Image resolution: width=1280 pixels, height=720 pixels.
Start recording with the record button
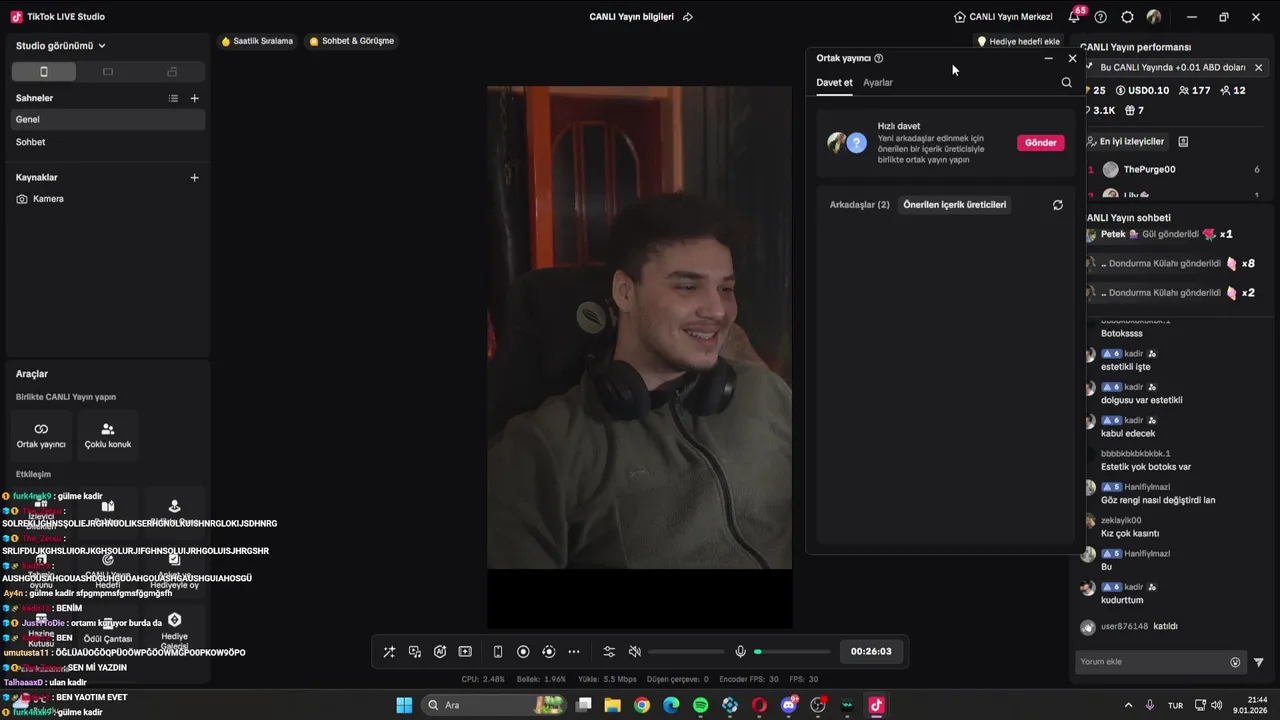pos(523,652)
